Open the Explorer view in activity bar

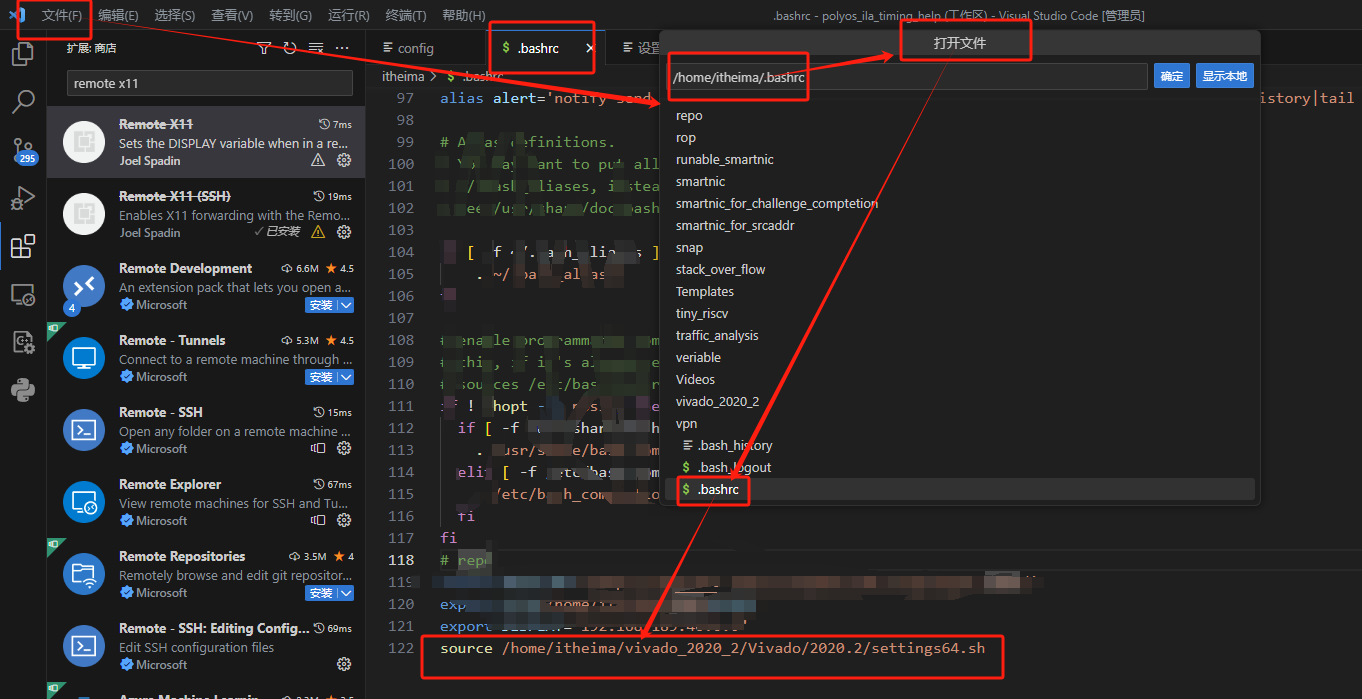[22, 54]
